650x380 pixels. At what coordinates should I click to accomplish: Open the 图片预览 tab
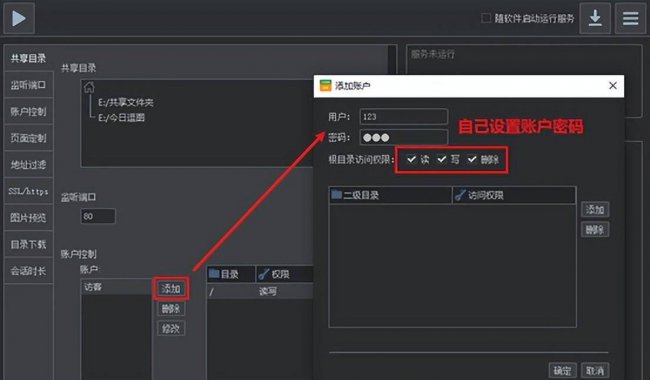click(x=28, y=218)
